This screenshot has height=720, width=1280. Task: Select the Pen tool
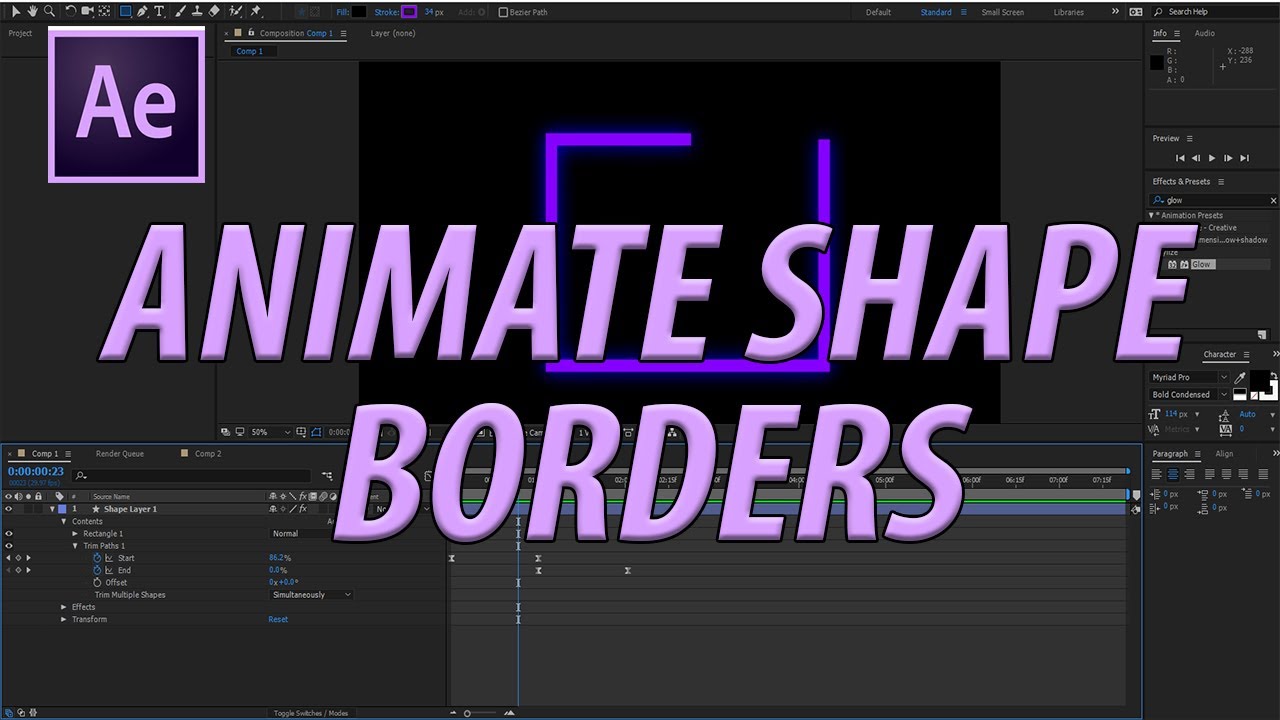pyautogui.click(x=142, y=12)
